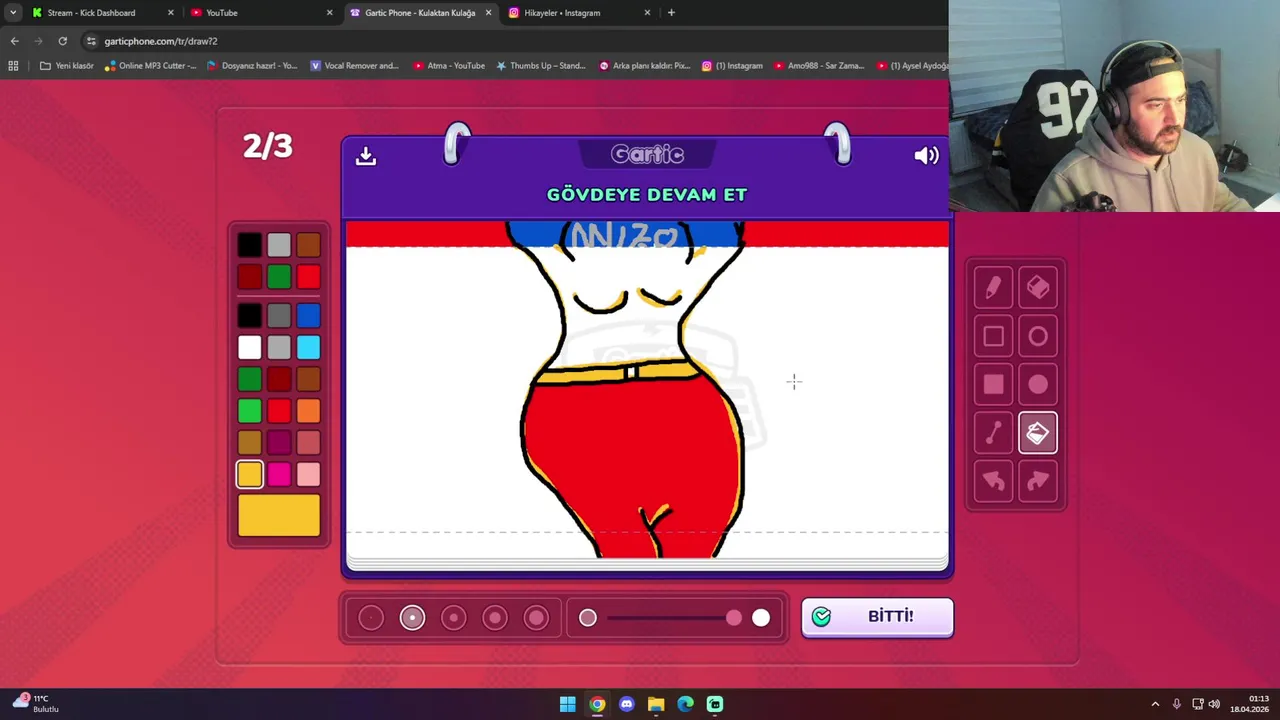Go back to previous page
The height and width of the screenshot is (720, 1280).
click(14, 41)
